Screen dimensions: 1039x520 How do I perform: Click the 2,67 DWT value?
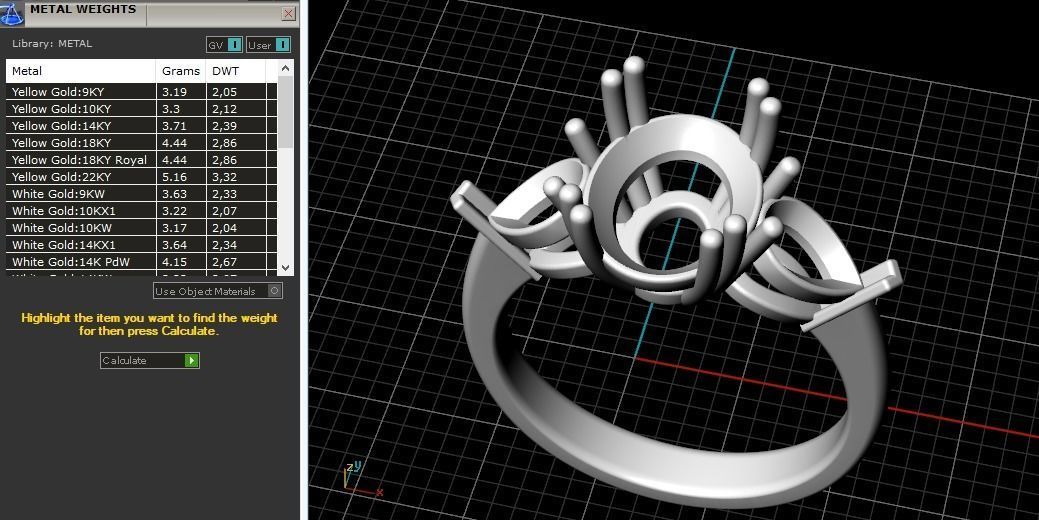(224, 262)
